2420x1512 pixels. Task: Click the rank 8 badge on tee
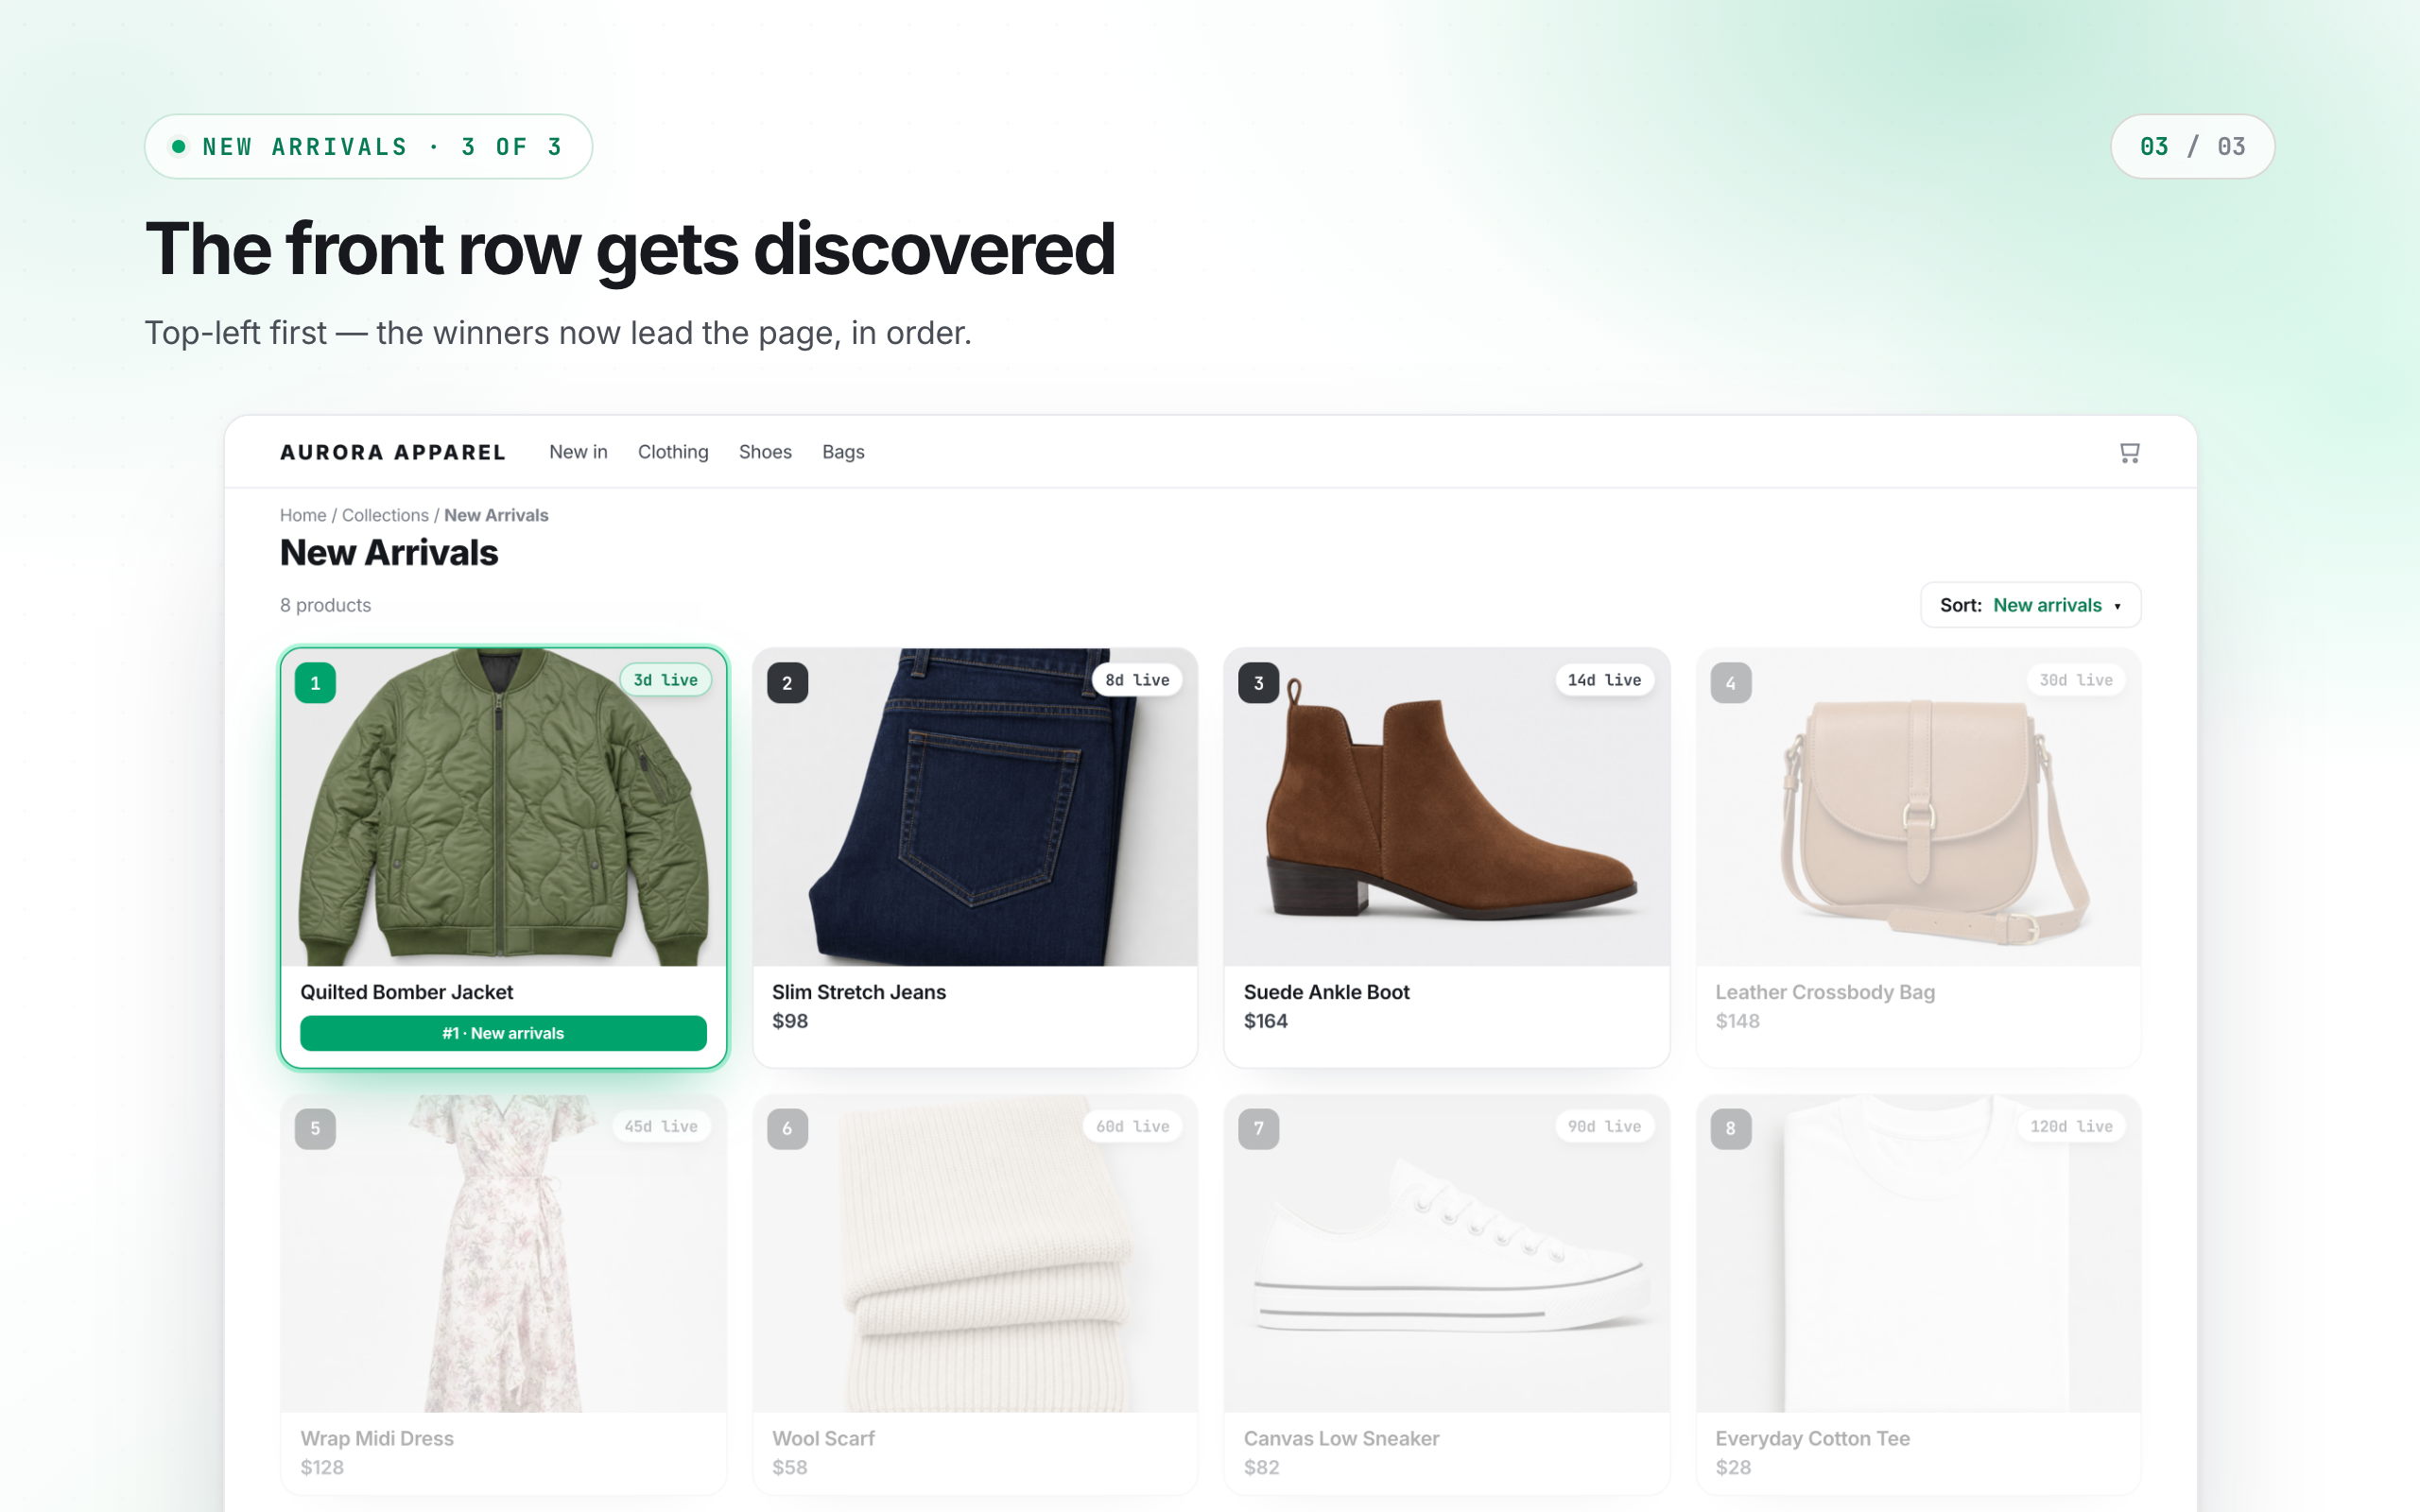[1731, 1129]
